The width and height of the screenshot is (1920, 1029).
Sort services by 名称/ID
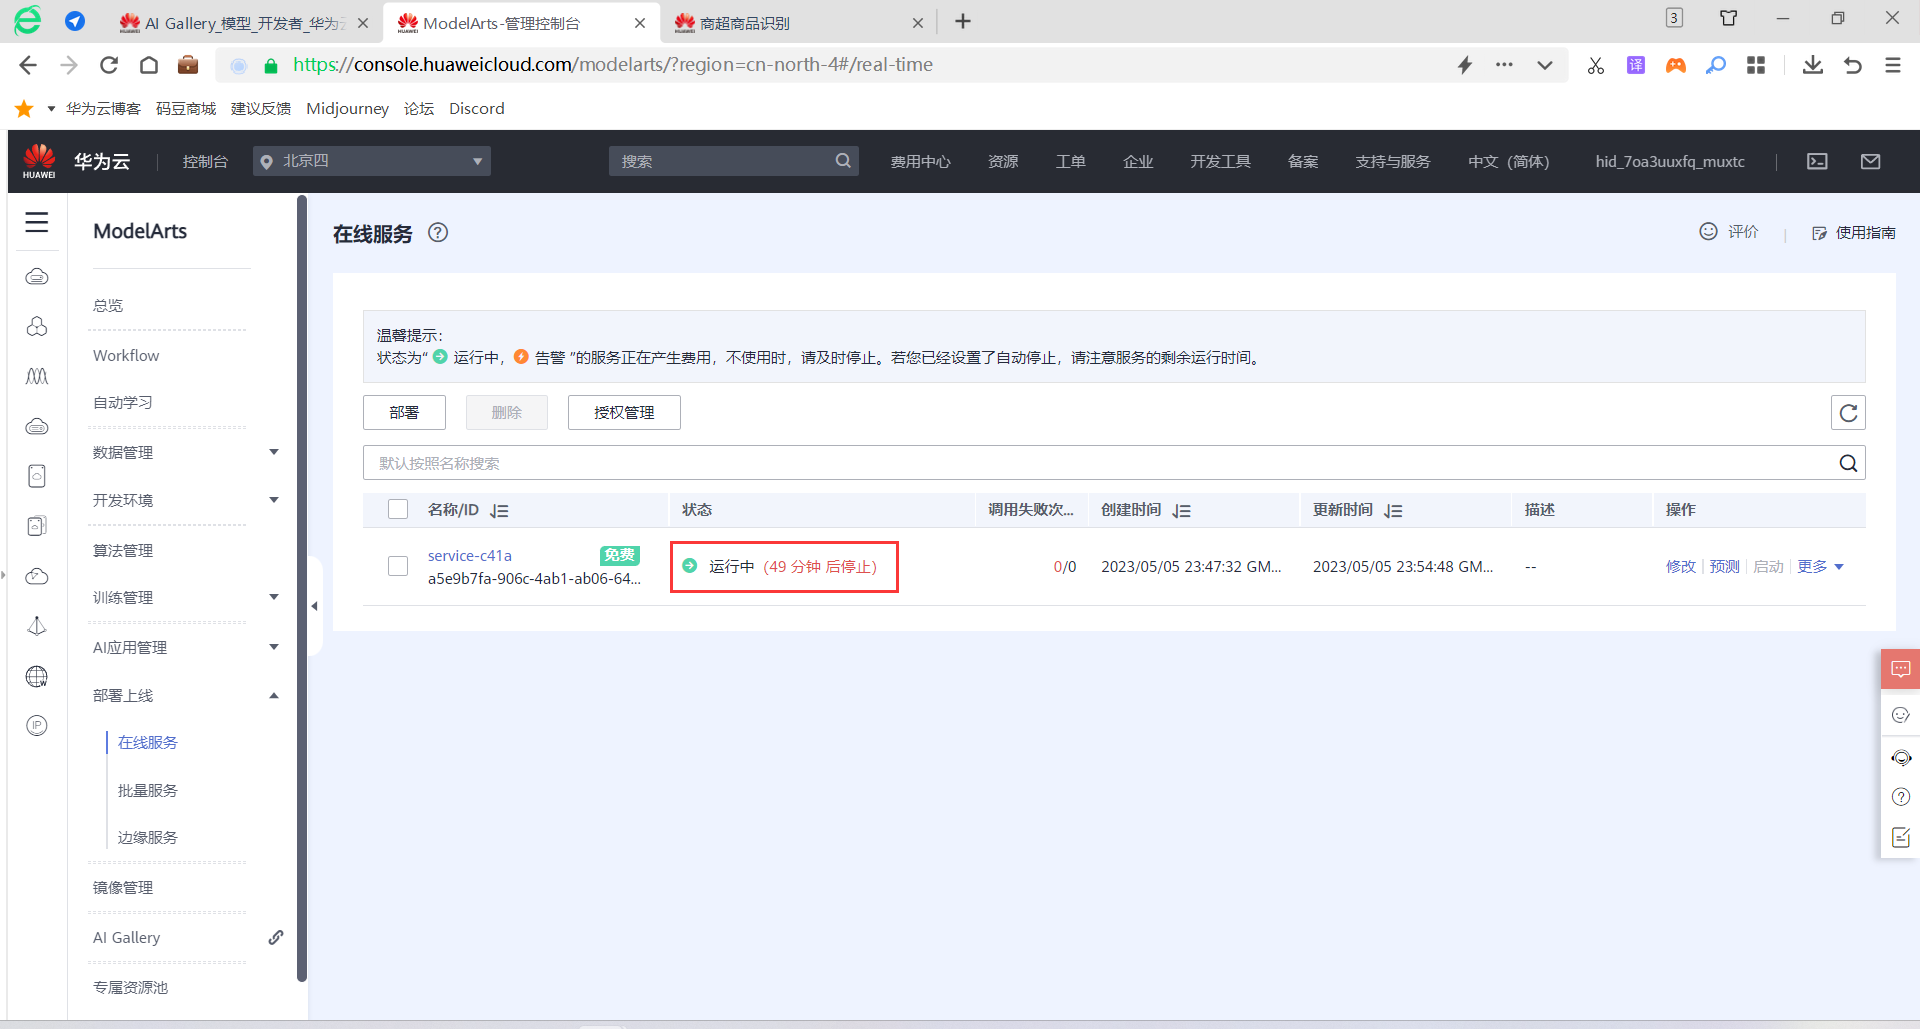point(499,511)
